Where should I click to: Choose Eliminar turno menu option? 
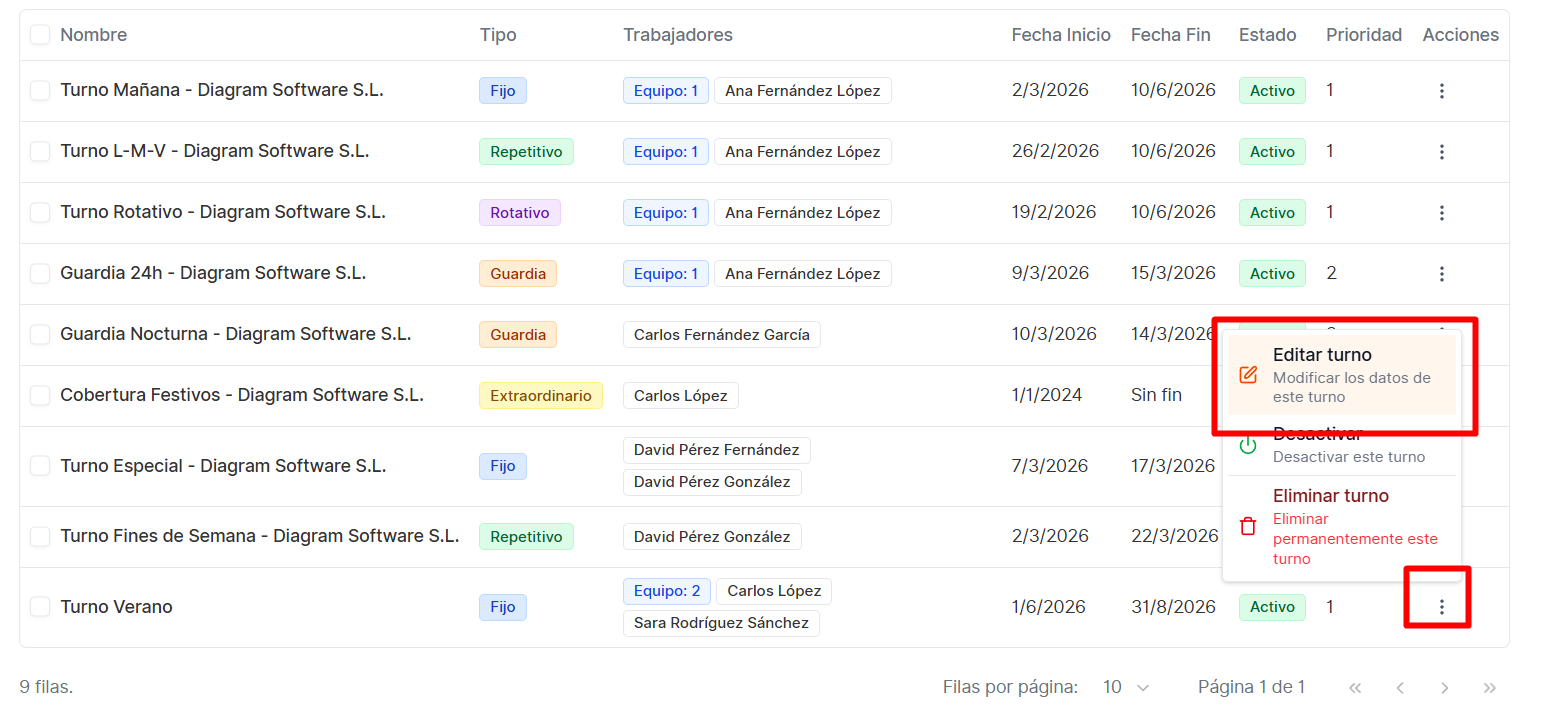point(1342,526)
